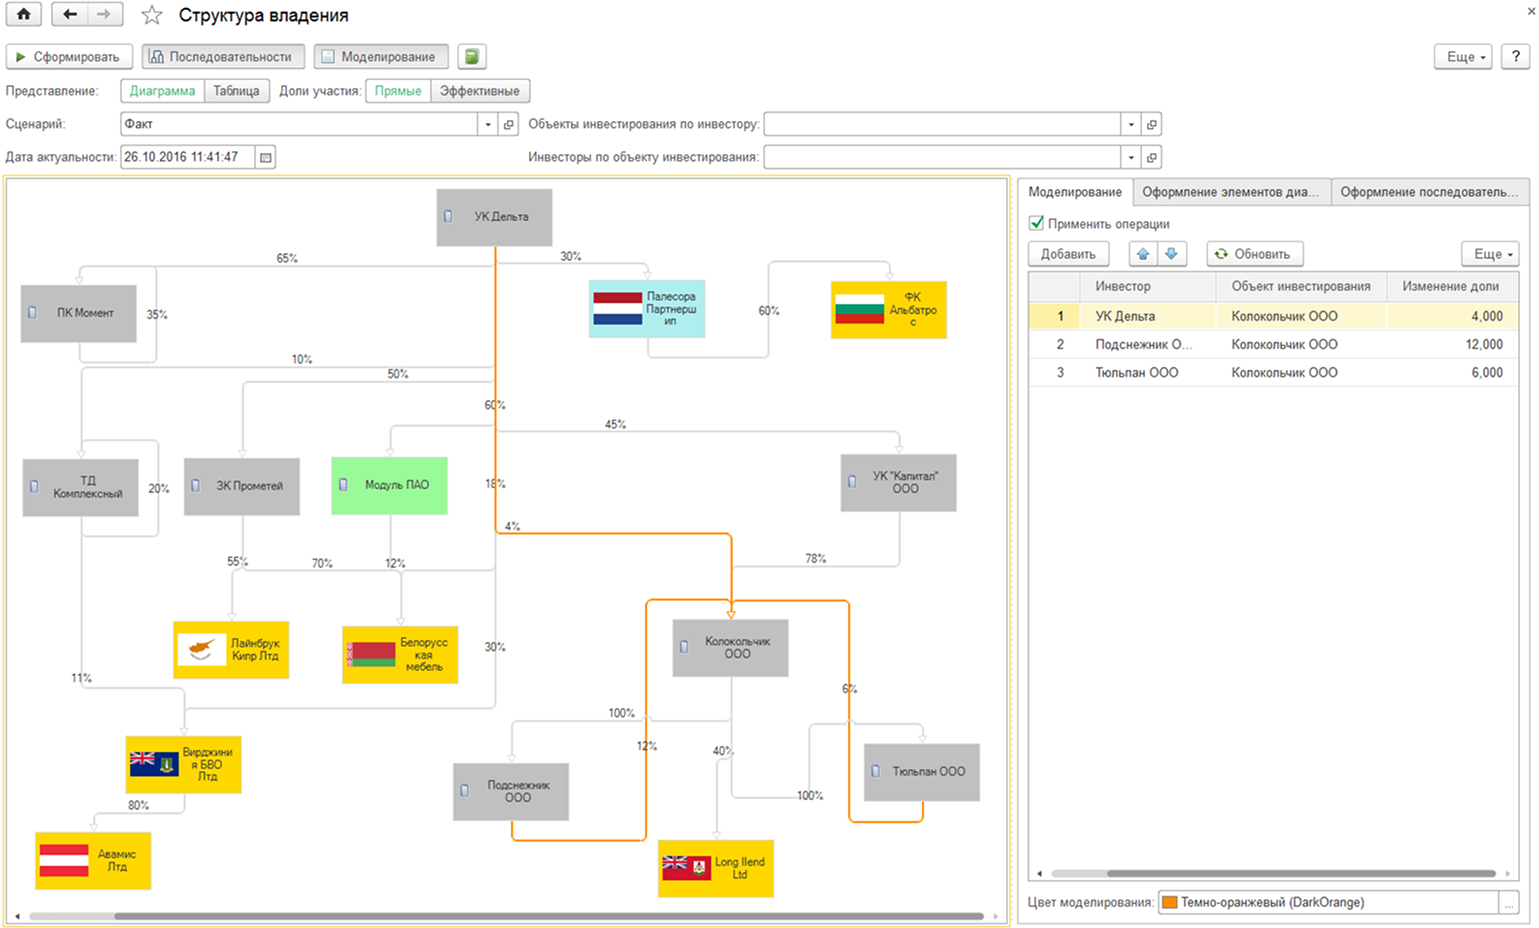The height and width of the screenshot is (928, 1539).
Task: Open the calendar picker for Дата актуальности
Action: click(x=265, y=157)
